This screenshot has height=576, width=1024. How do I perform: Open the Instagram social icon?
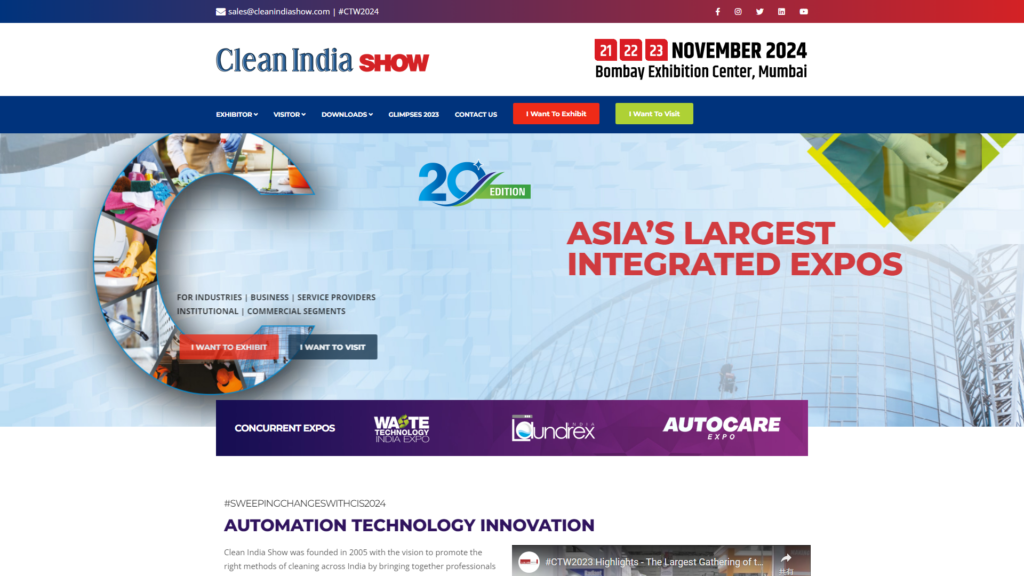[738, 11]
